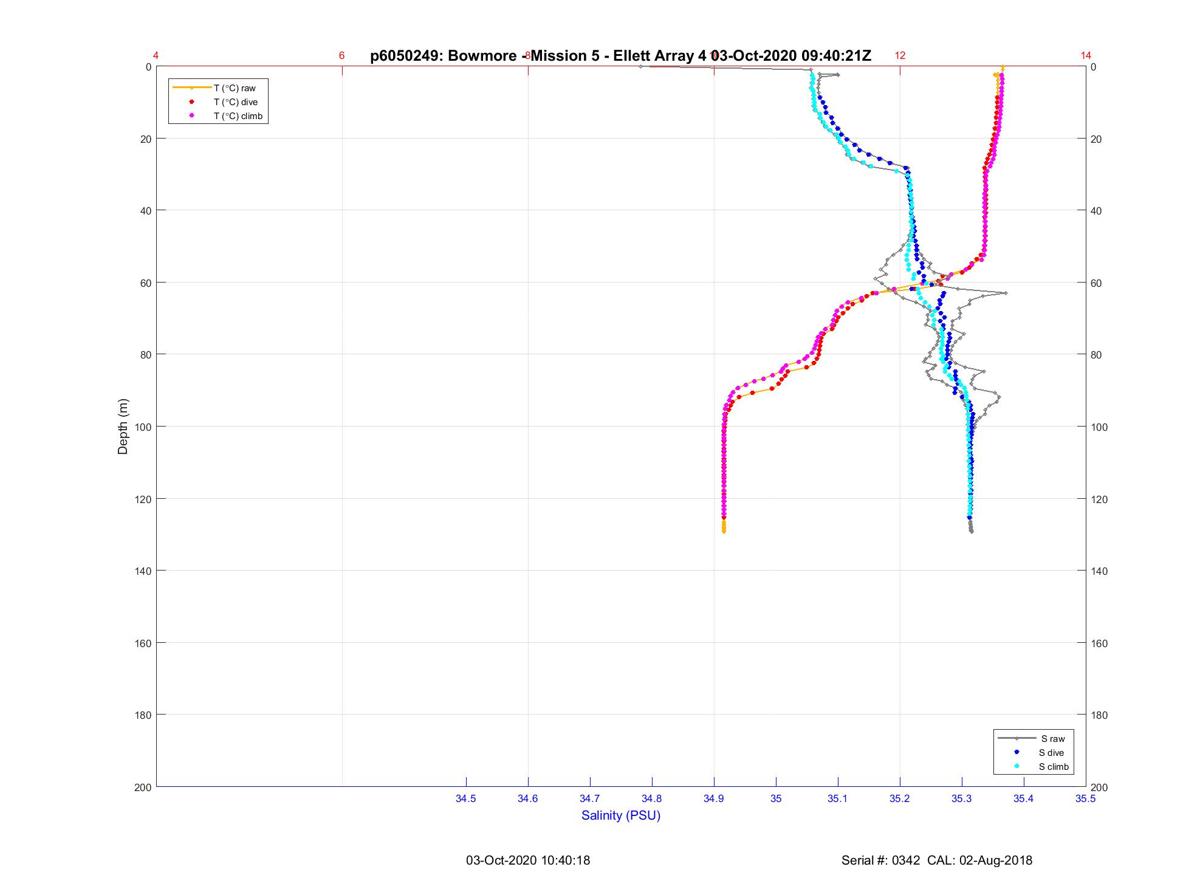Image resolution: width=1200 pixels, height=885 pixels.
Task: Click the 34.8 salinity tick label
Action: [652, 799]
